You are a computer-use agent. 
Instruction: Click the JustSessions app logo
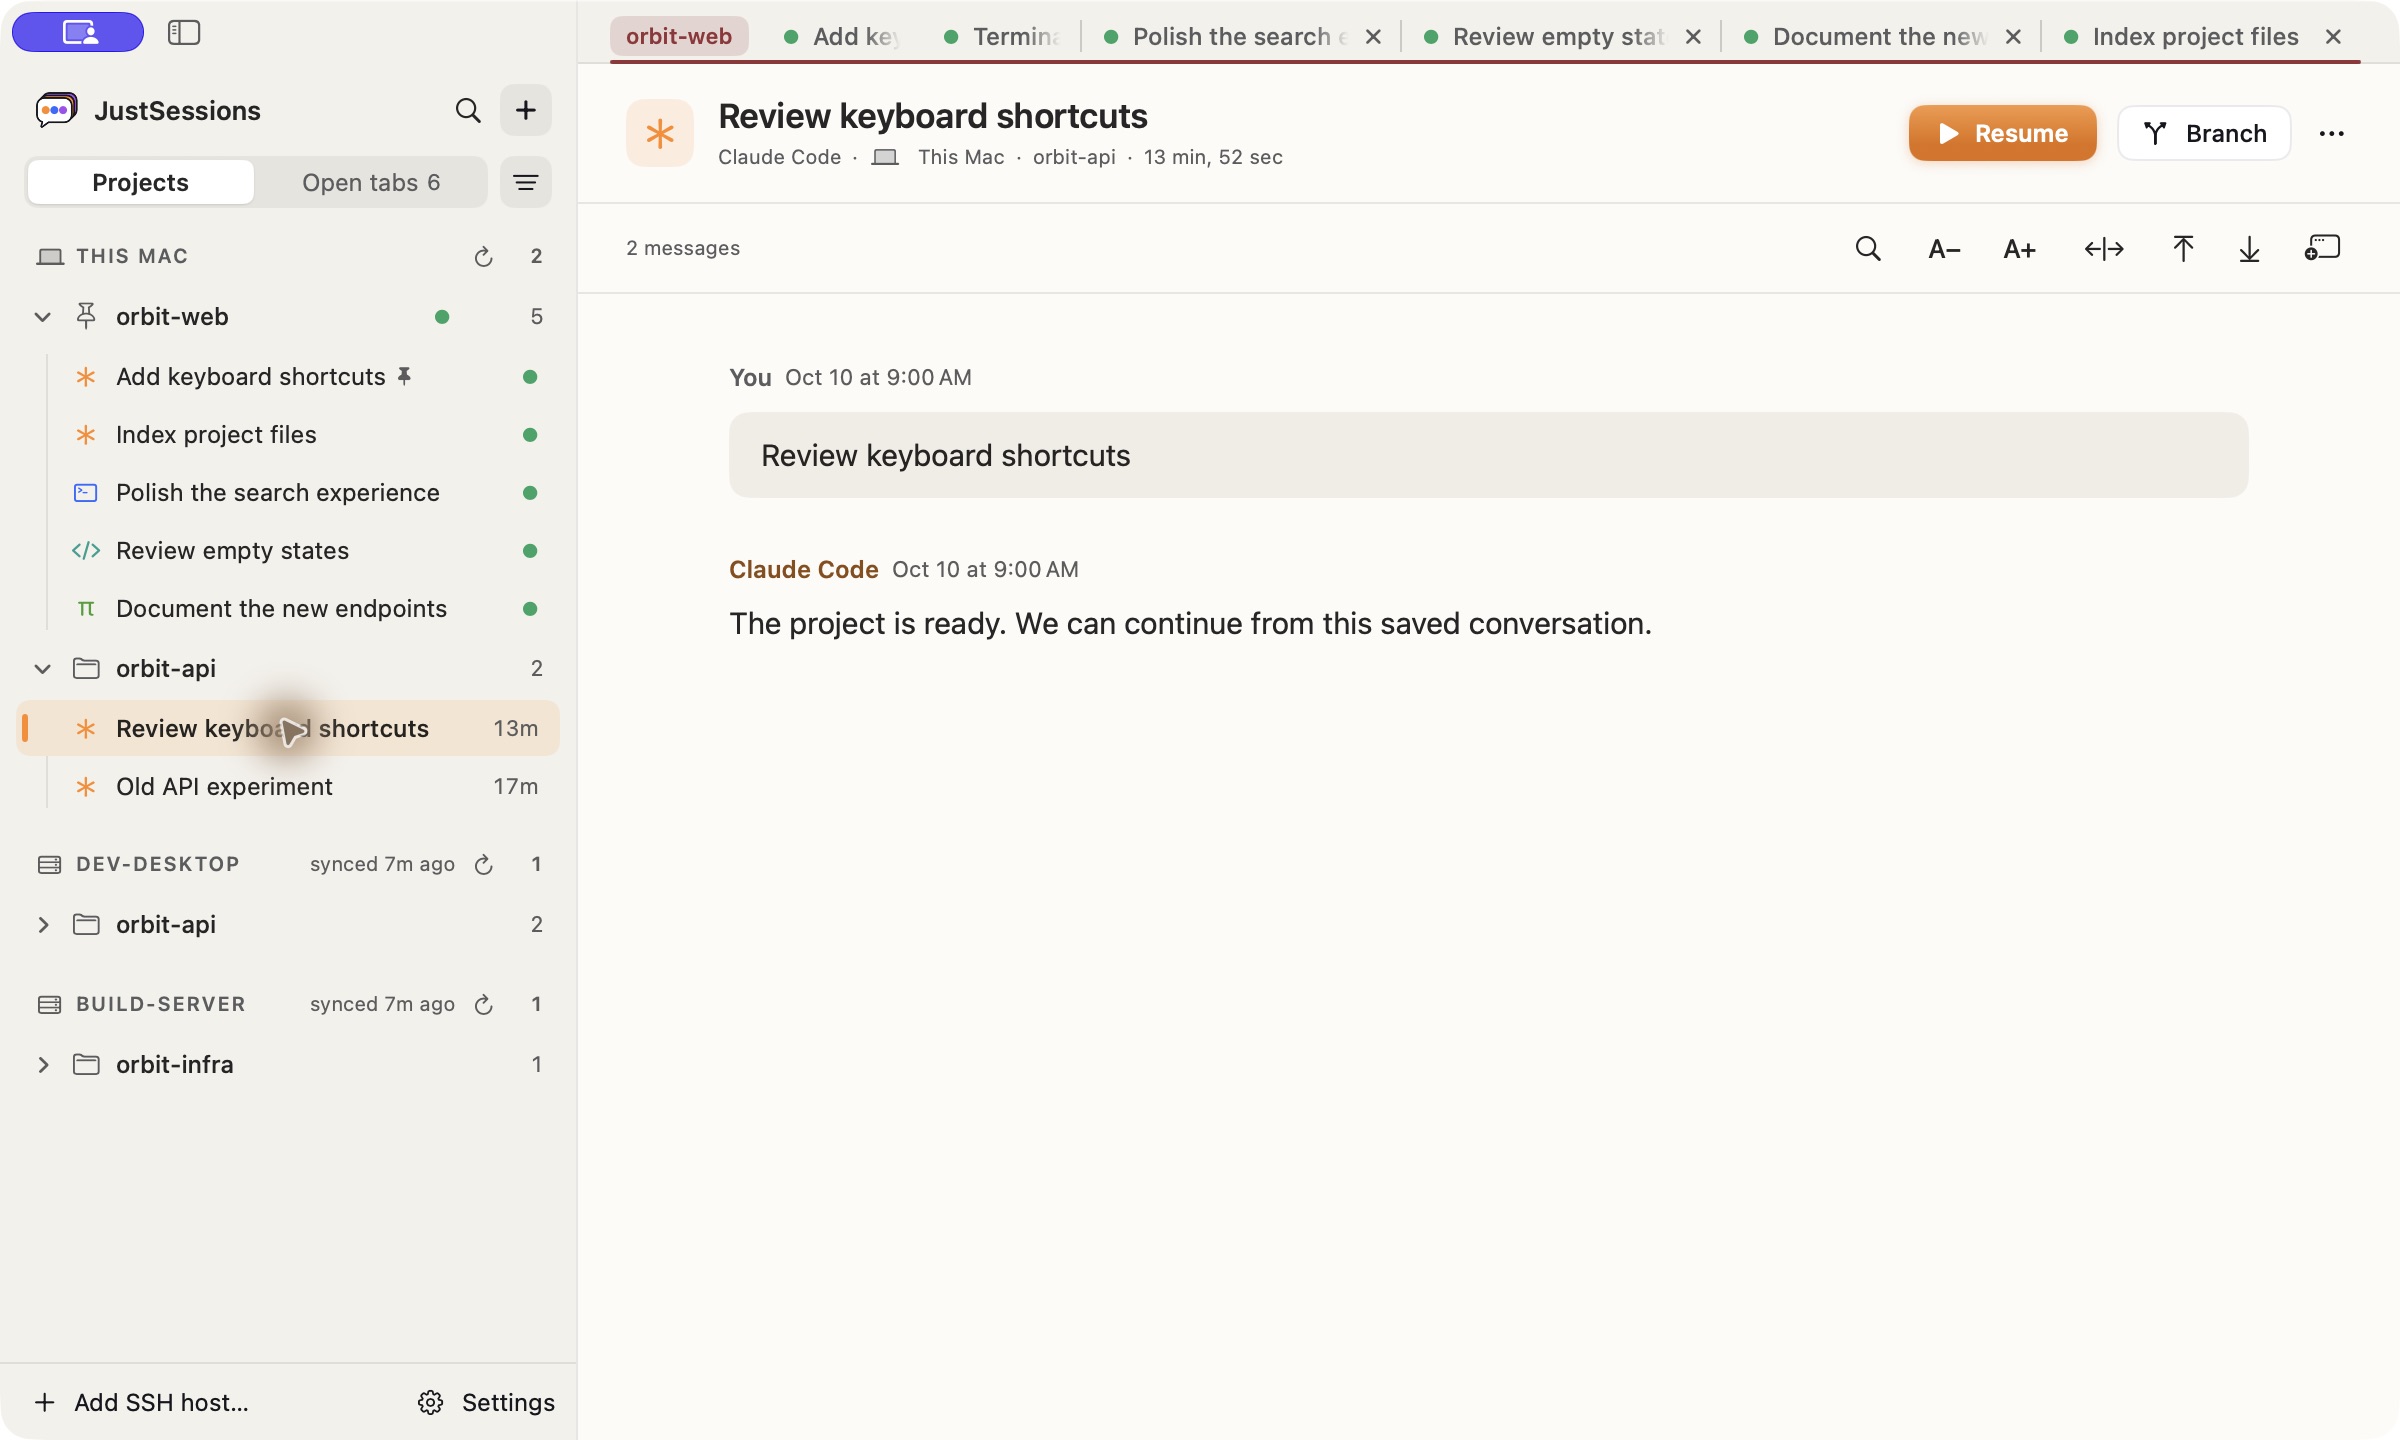(56, 110)
